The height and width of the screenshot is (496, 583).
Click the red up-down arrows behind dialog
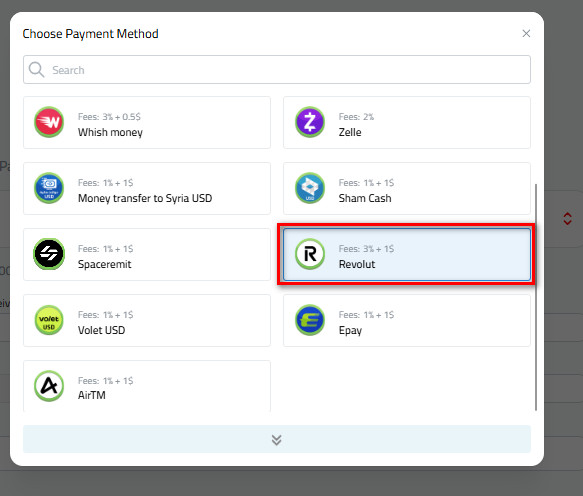567,219
